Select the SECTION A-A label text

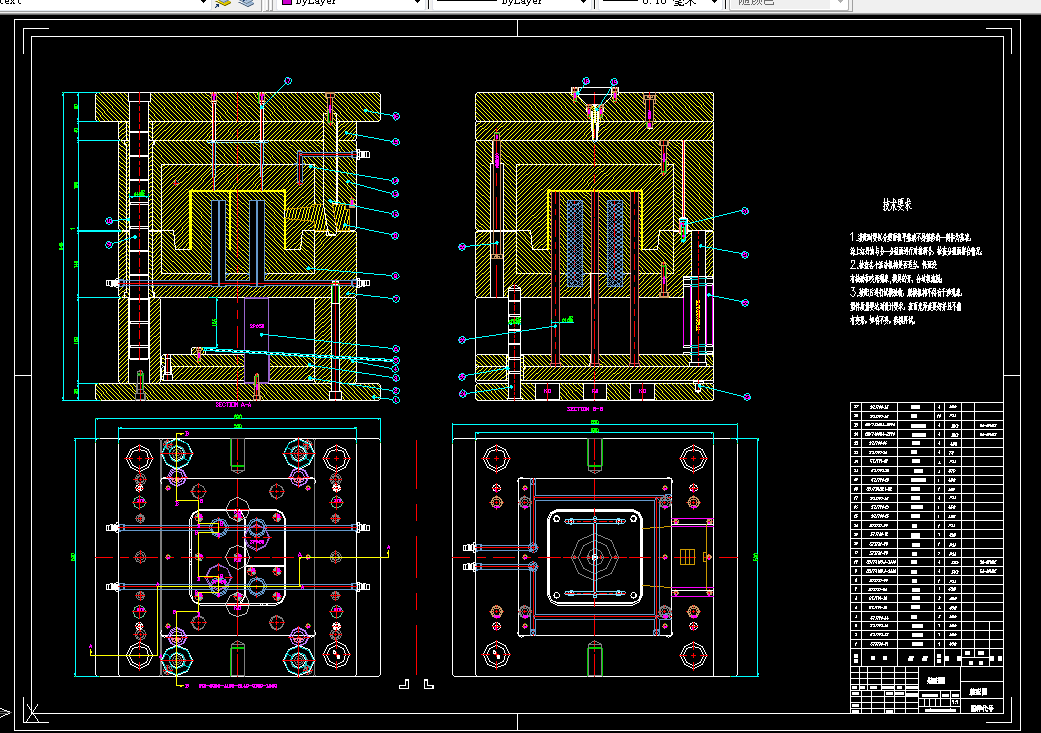233,404
